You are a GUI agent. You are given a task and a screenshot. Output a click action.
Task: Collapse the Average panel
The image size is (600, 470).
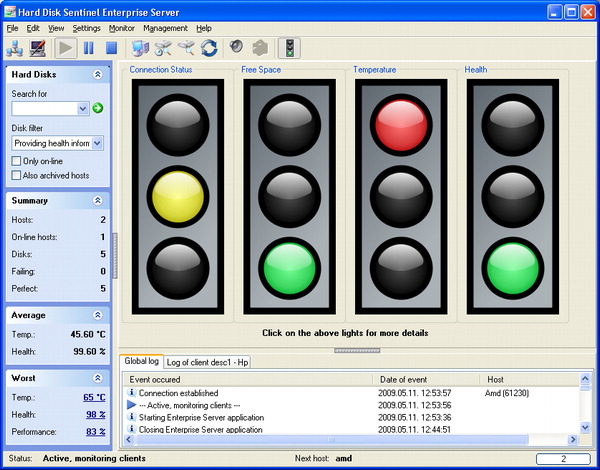point(98,315)
